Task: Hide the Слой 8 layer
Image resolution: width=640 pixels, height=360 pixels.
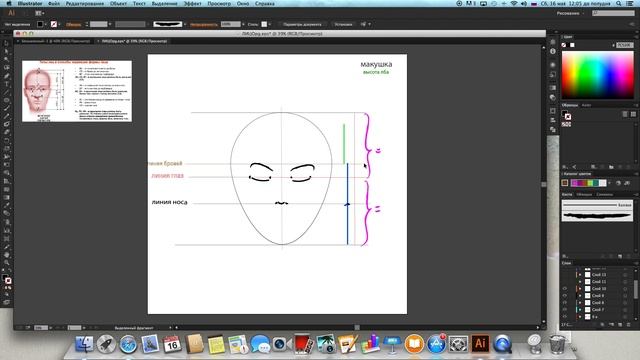Action: (564, 302)
